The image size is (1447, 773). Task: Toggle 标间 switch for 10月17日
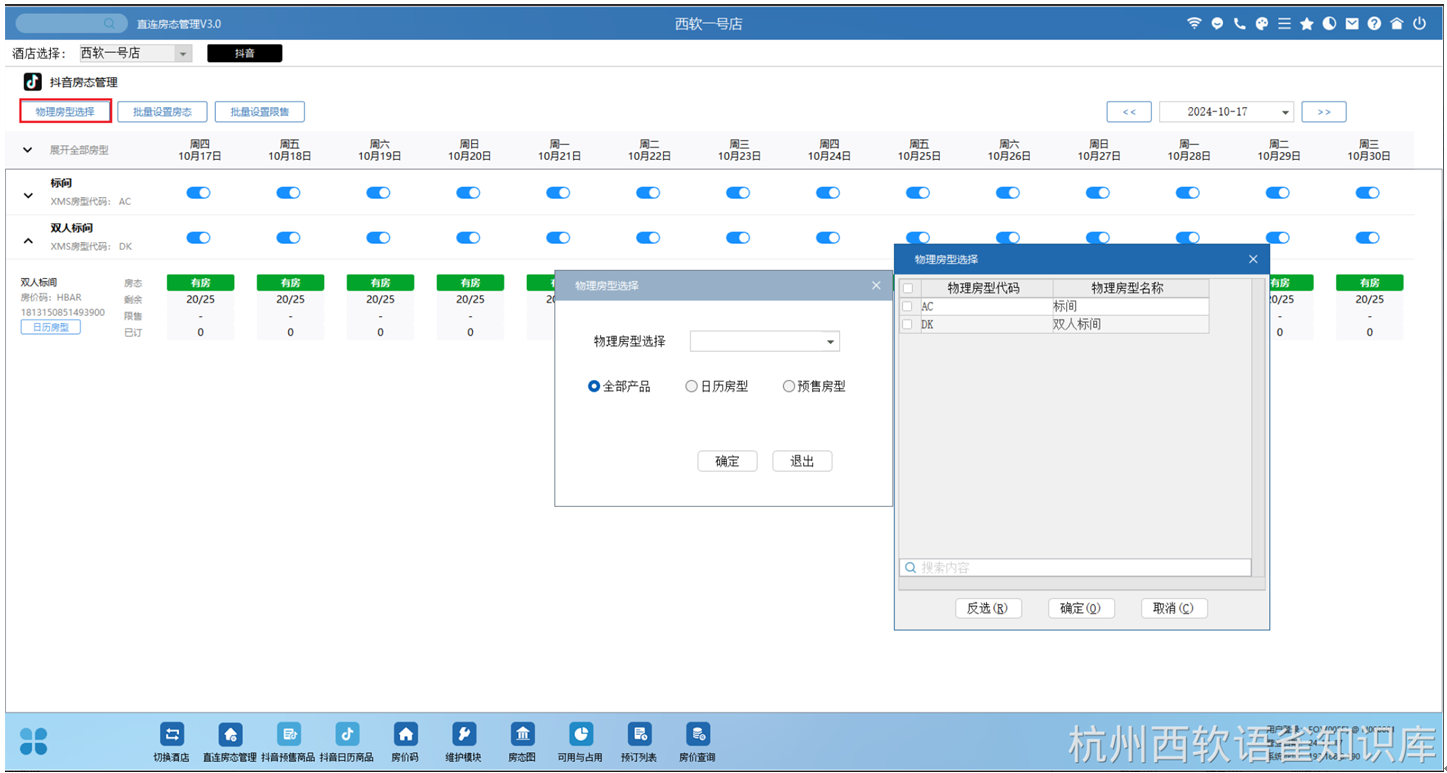coord(198,193)
